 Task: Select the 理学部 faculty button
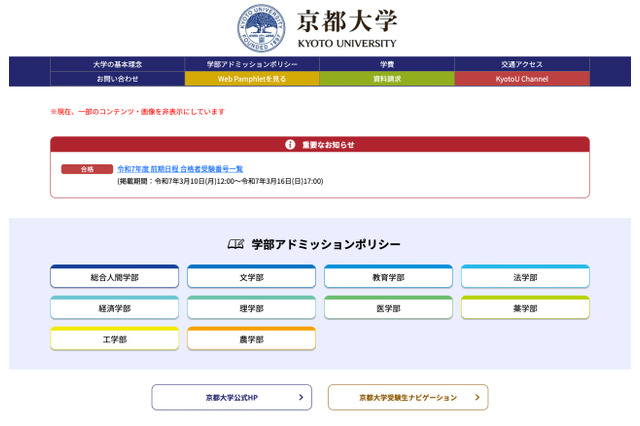pos(251,307)
